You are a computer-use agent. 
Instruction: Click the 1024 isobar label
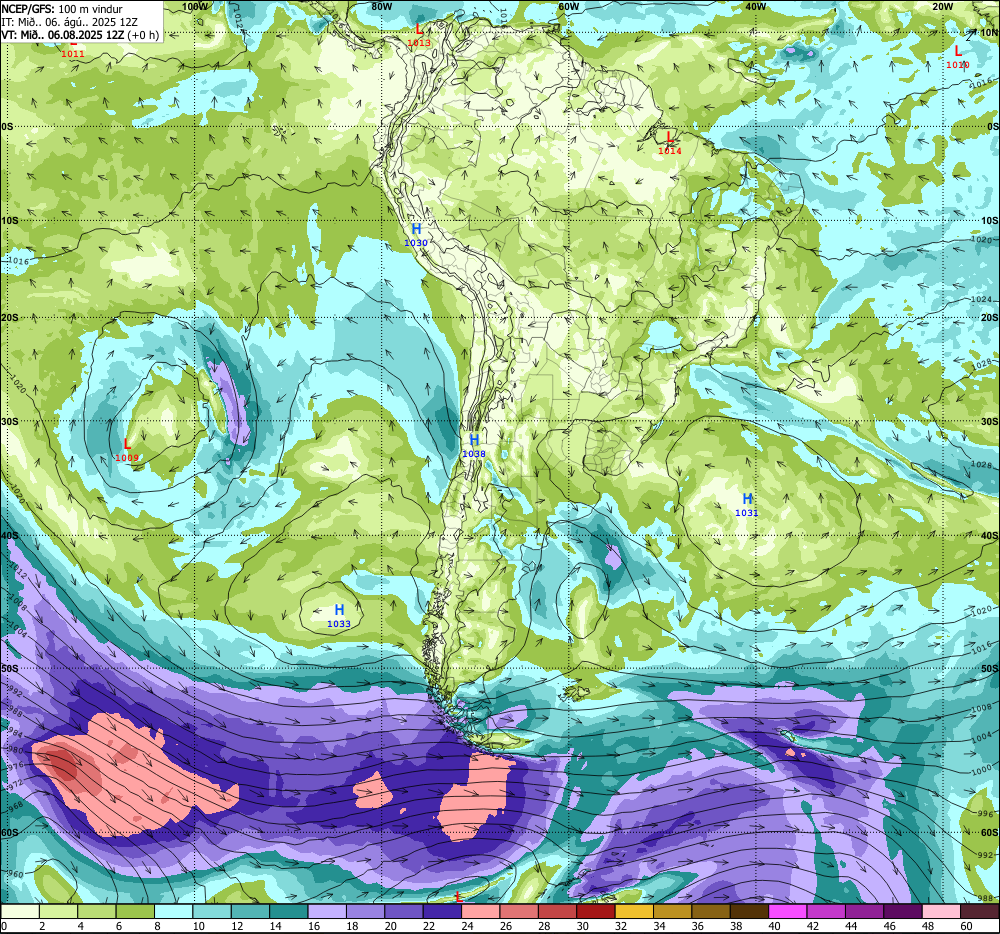click(982, 300)
